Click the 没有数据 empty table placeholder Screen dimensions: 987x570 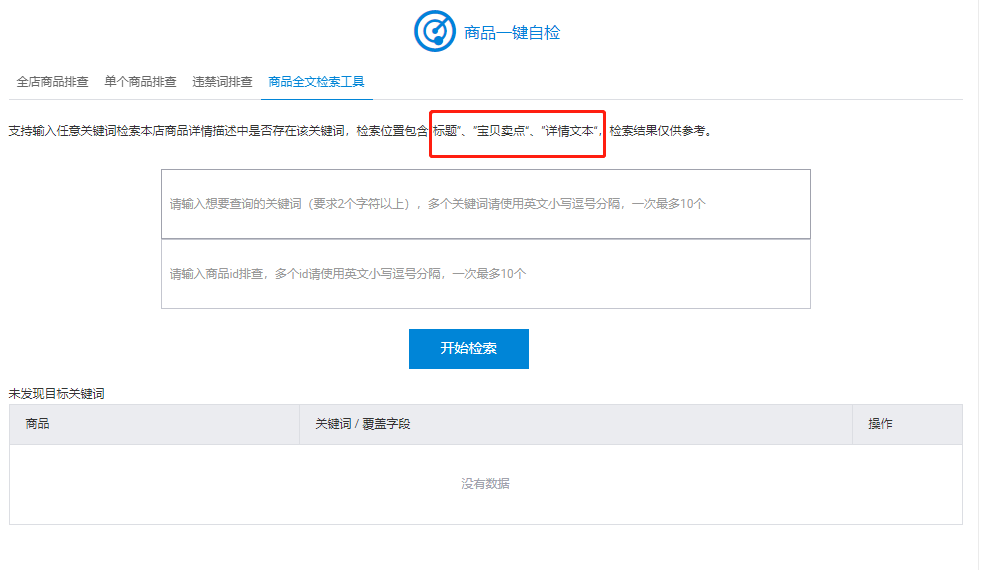tap(485, 484)
